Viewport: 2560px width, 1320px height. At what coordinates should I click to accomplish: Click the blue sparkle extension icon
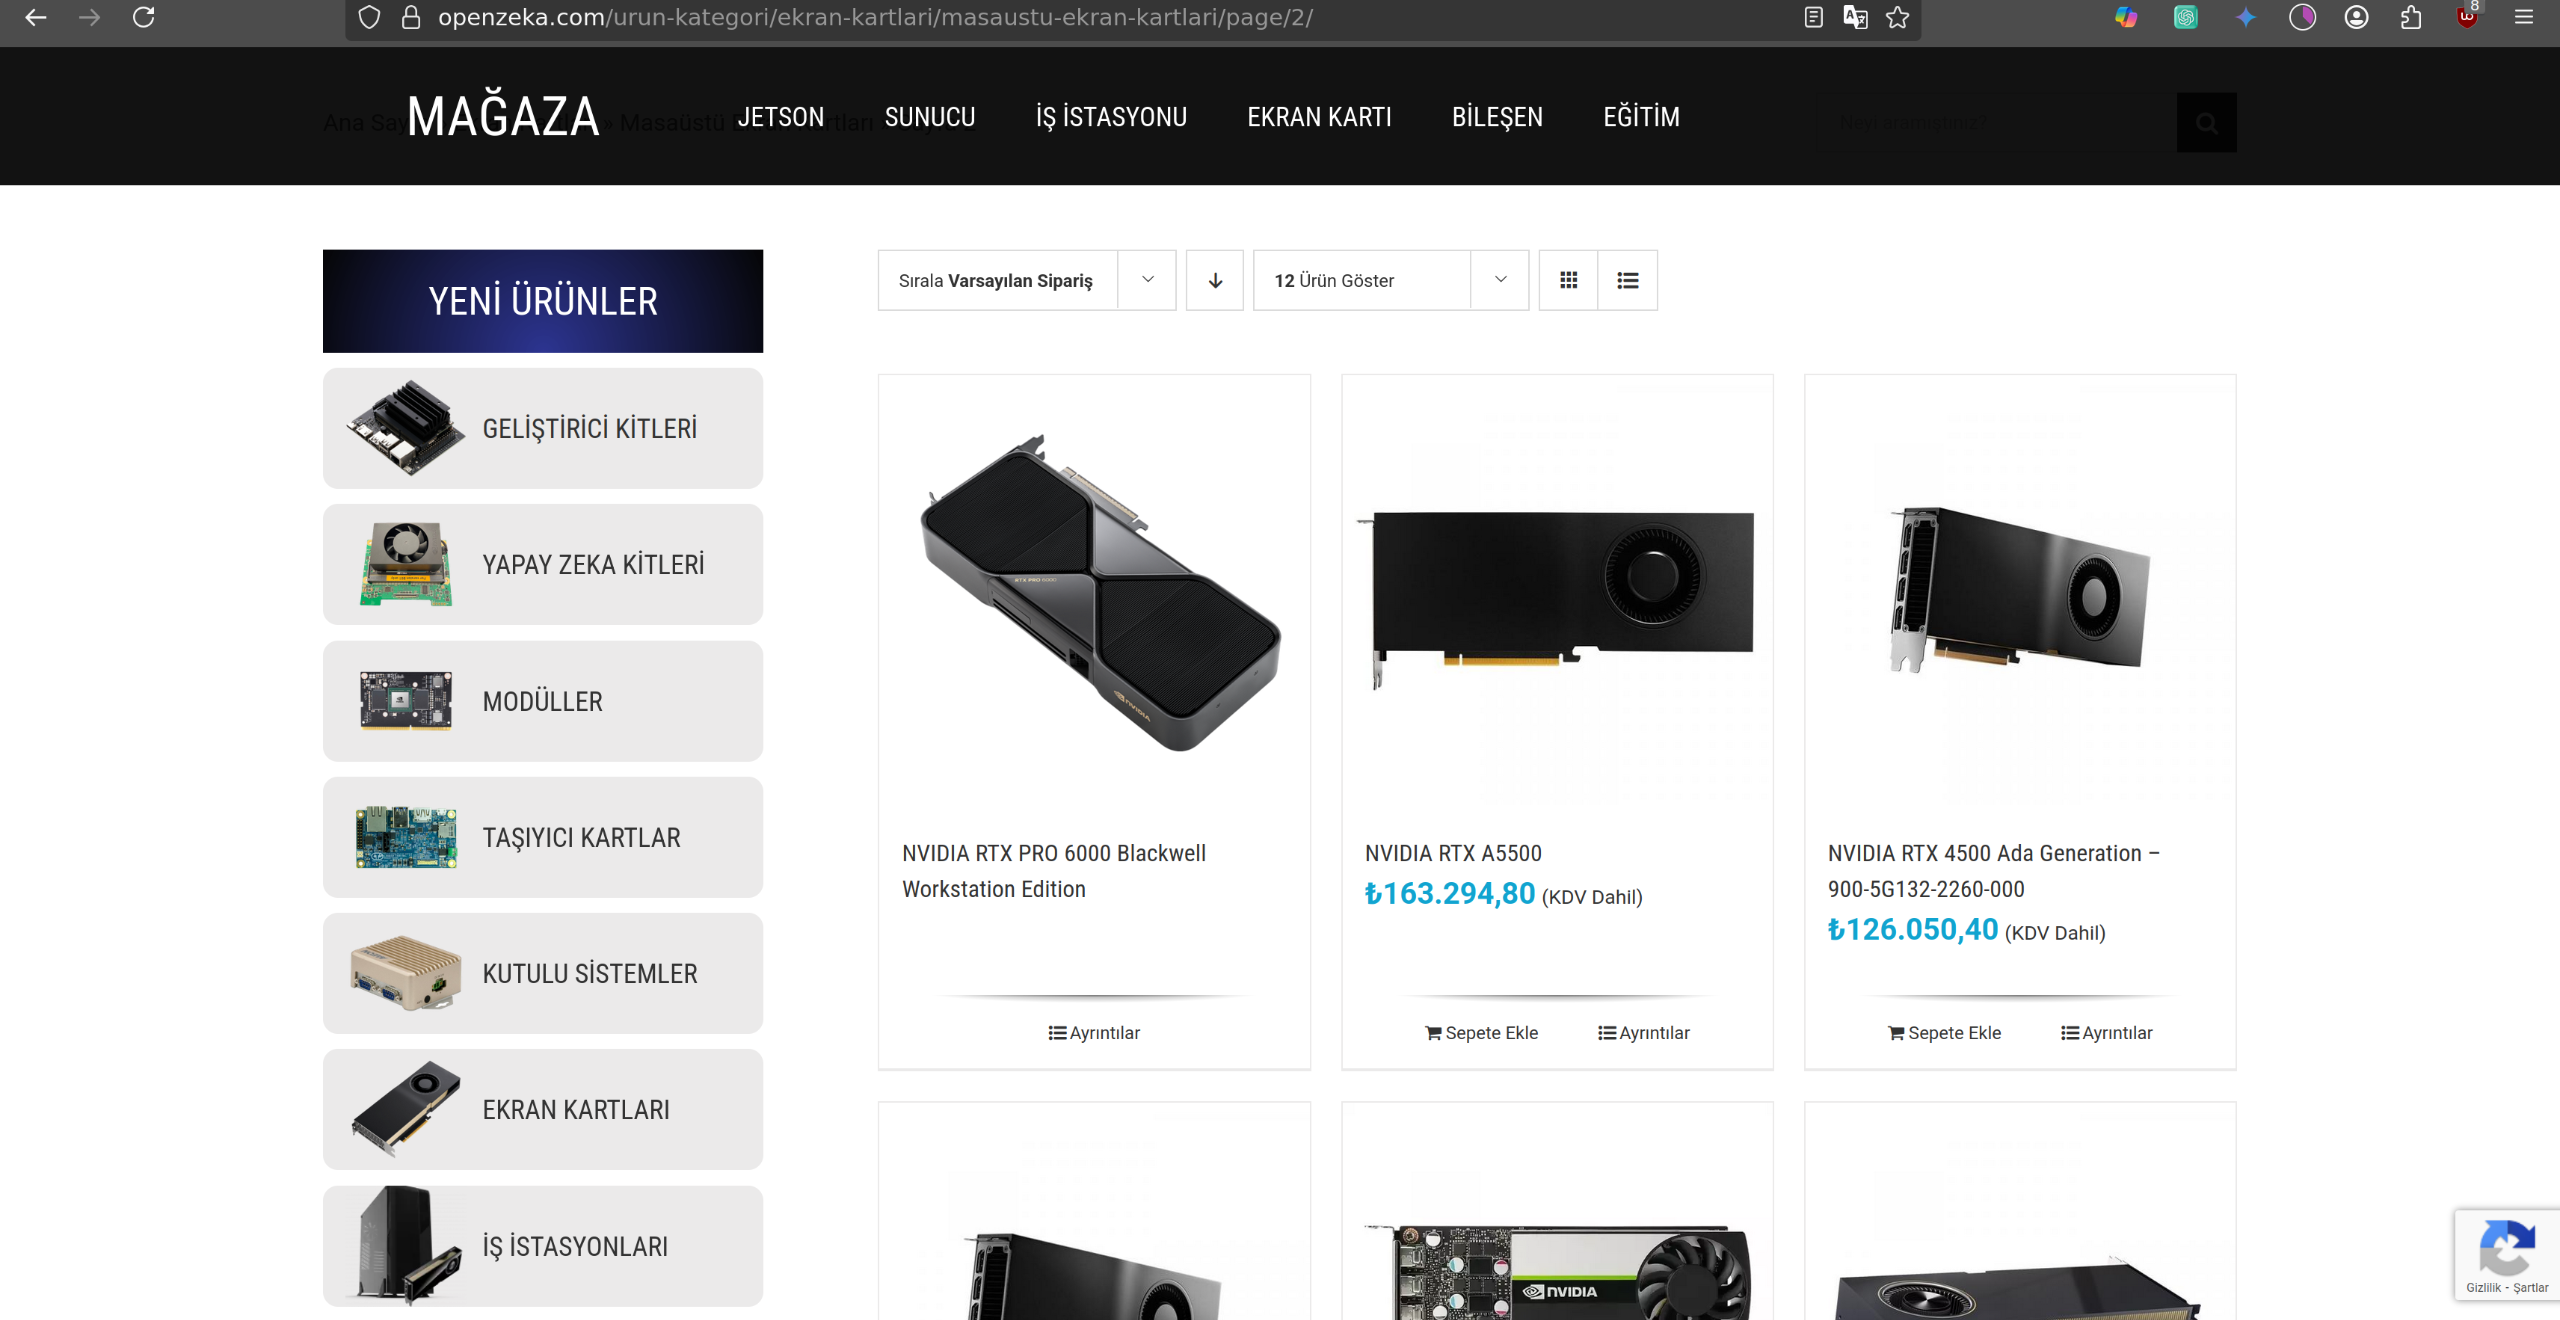click(x=2246, y=17)
